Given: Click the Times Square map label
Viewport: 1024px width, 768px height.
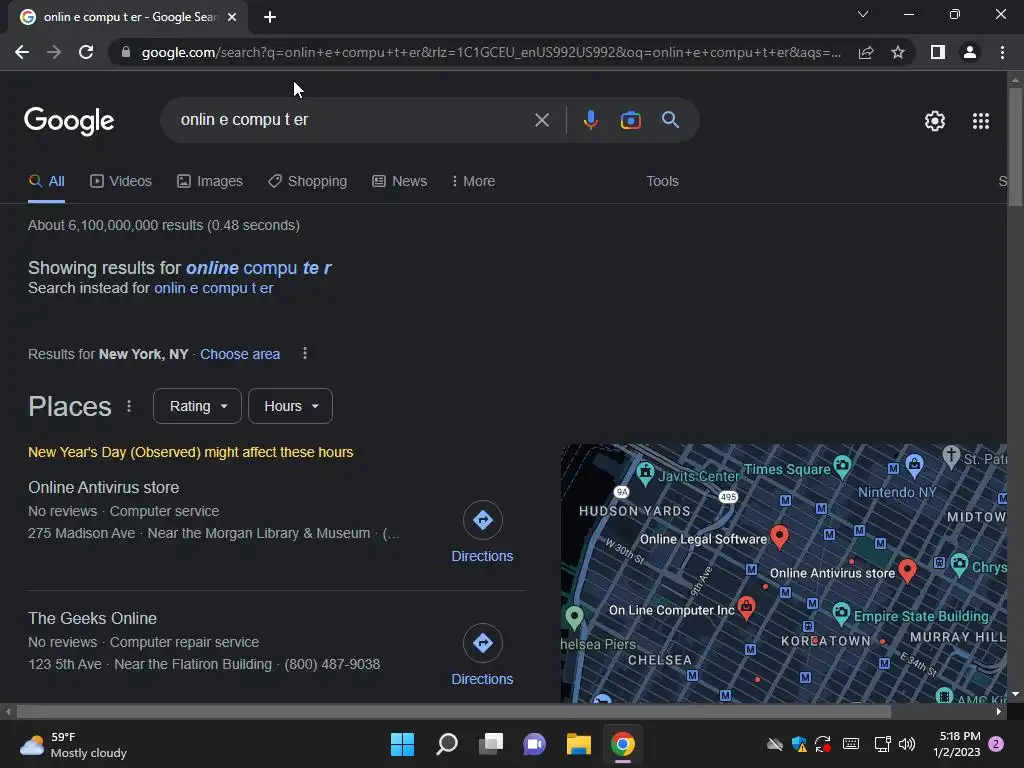Looking at the screenshot, I should (787, 470).
